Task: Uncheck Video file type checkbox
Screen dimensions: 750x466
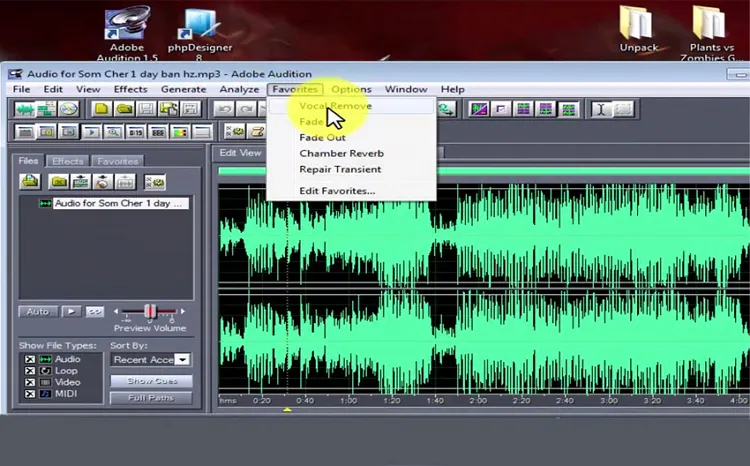Action: coord(30,382)
